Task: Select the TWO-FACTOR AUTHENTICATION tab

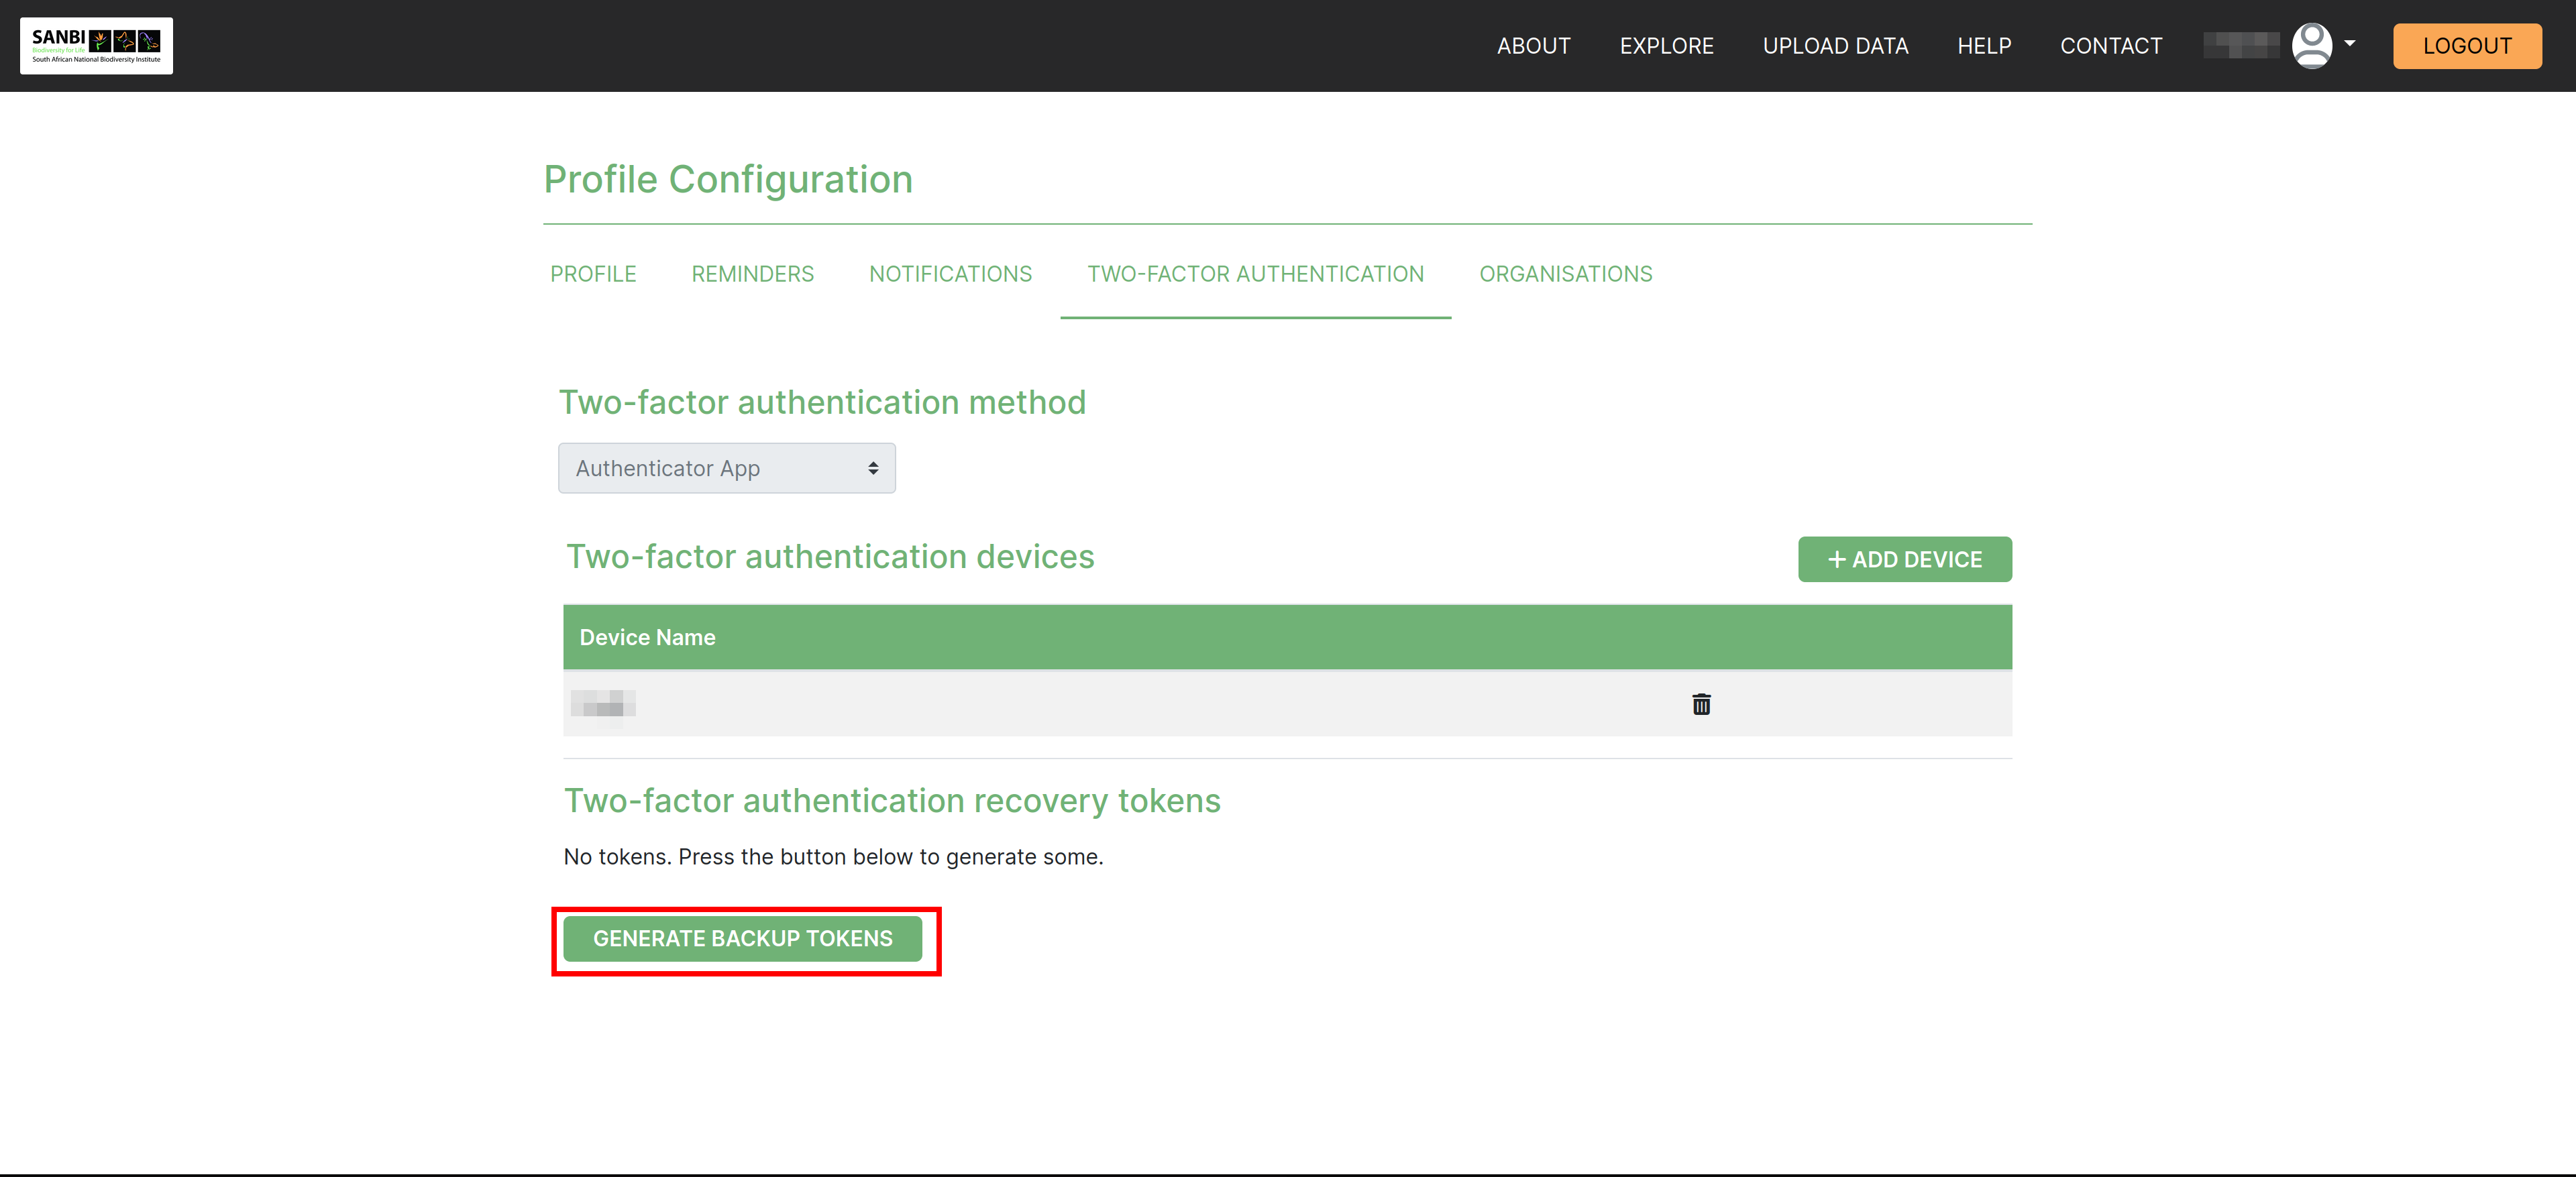Action: coord(1256,274)
